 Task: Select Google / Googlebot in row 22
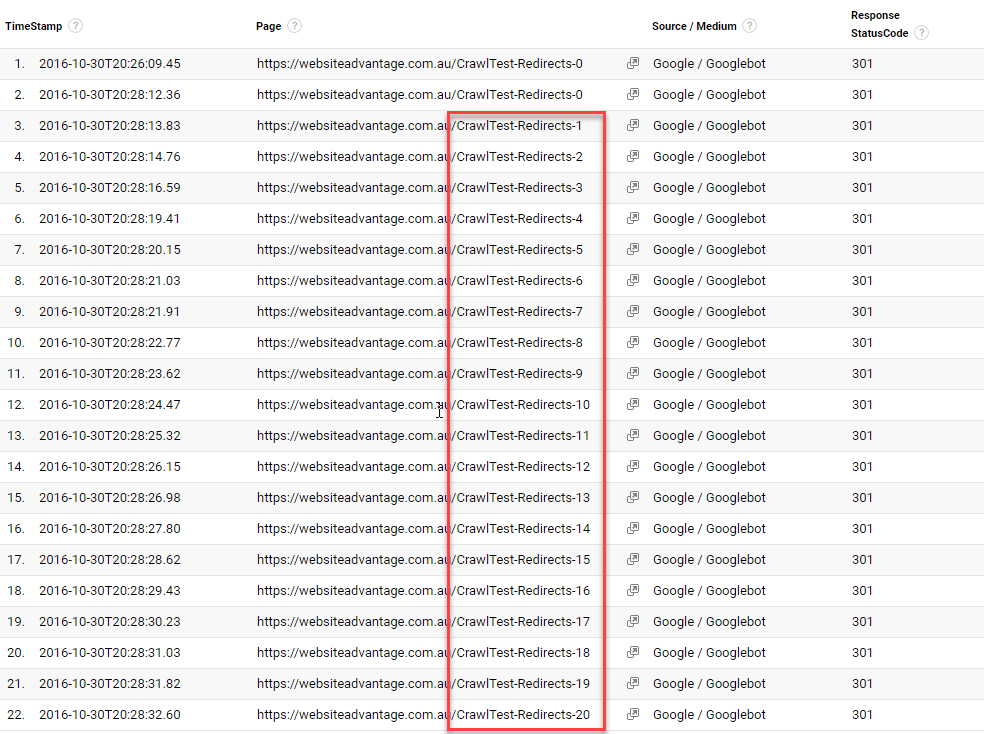coord(709,715)
